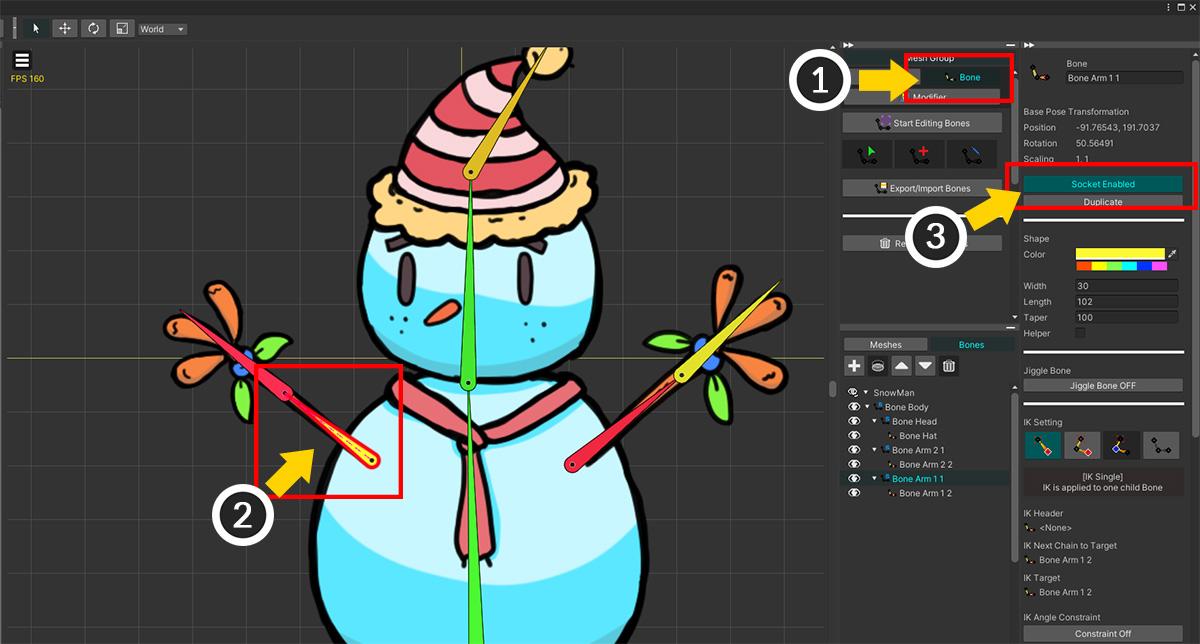Click the minus icon above the Meshes tab
This screenshot has height=644, width=1200.
click(1010, 328)
